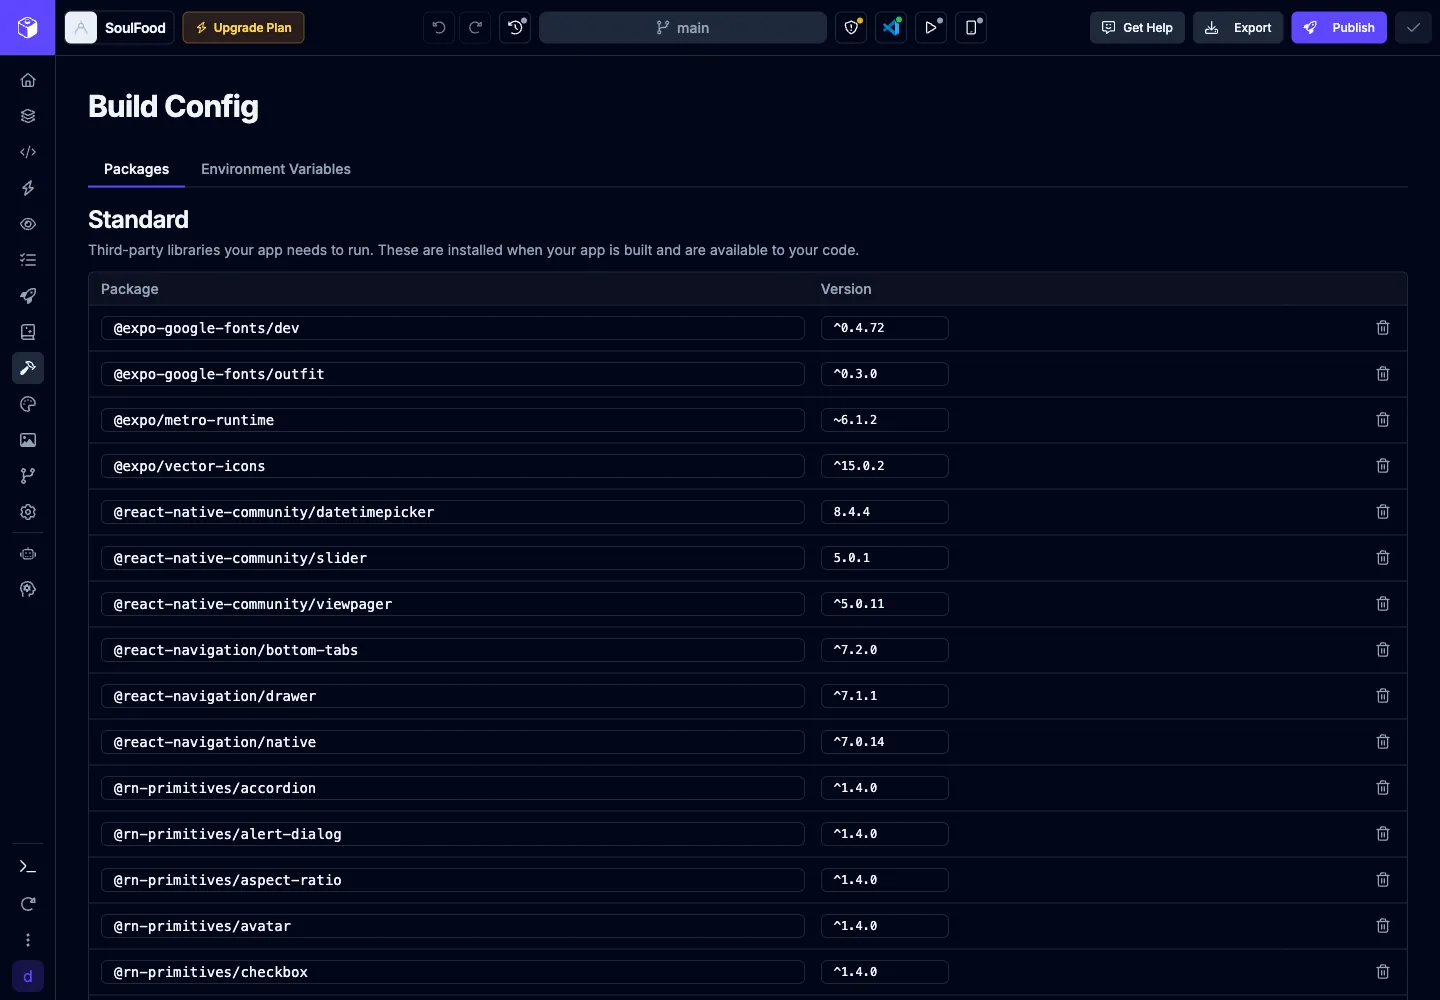Edit the @react-navigation/drawer name field
This screenshot has width=1440, height=1000.
453,696
